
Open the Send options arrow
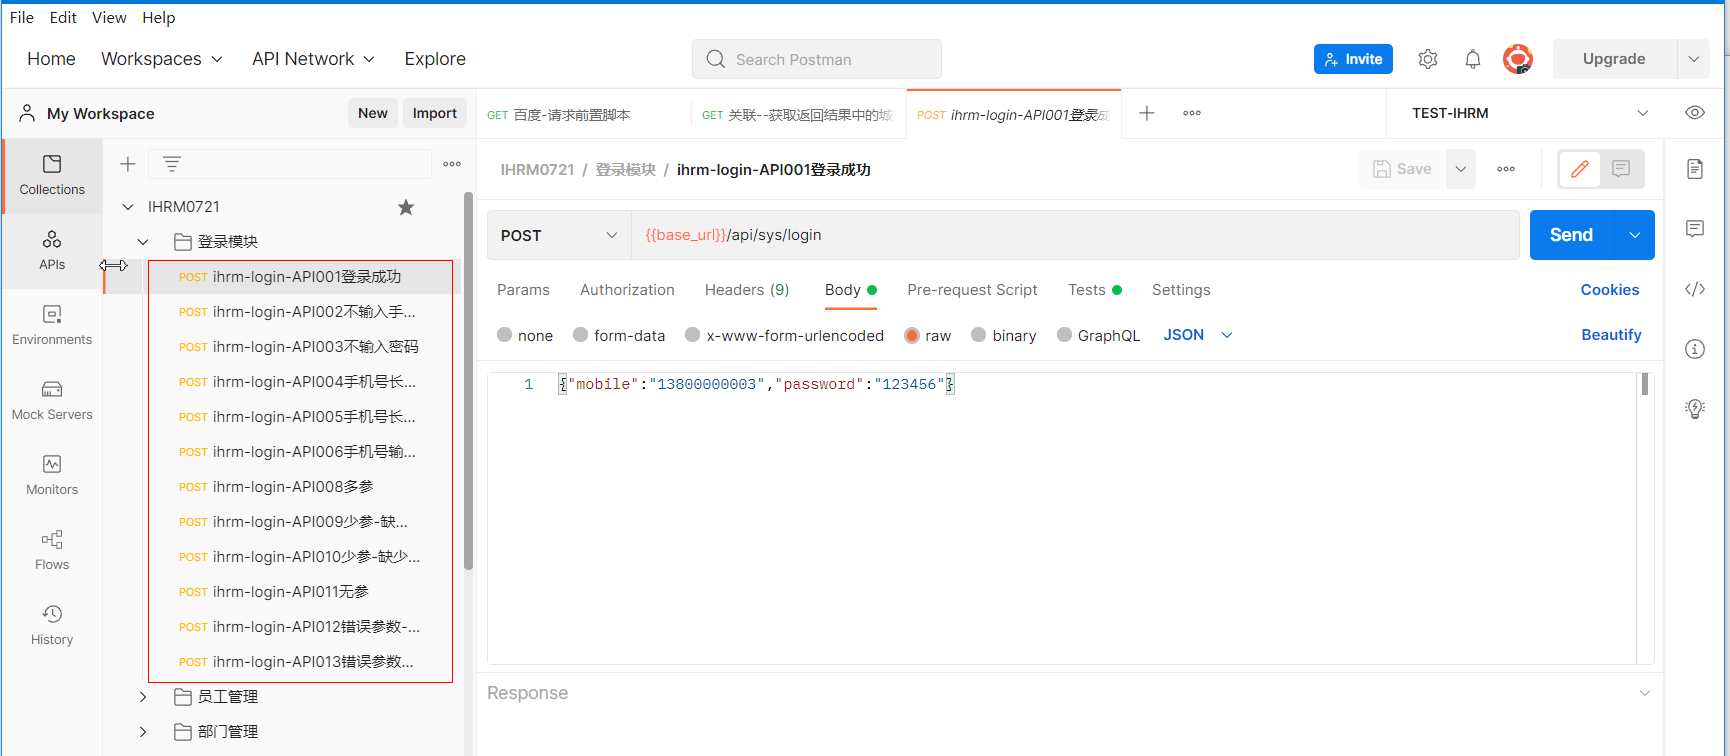tap(1635, 235)
